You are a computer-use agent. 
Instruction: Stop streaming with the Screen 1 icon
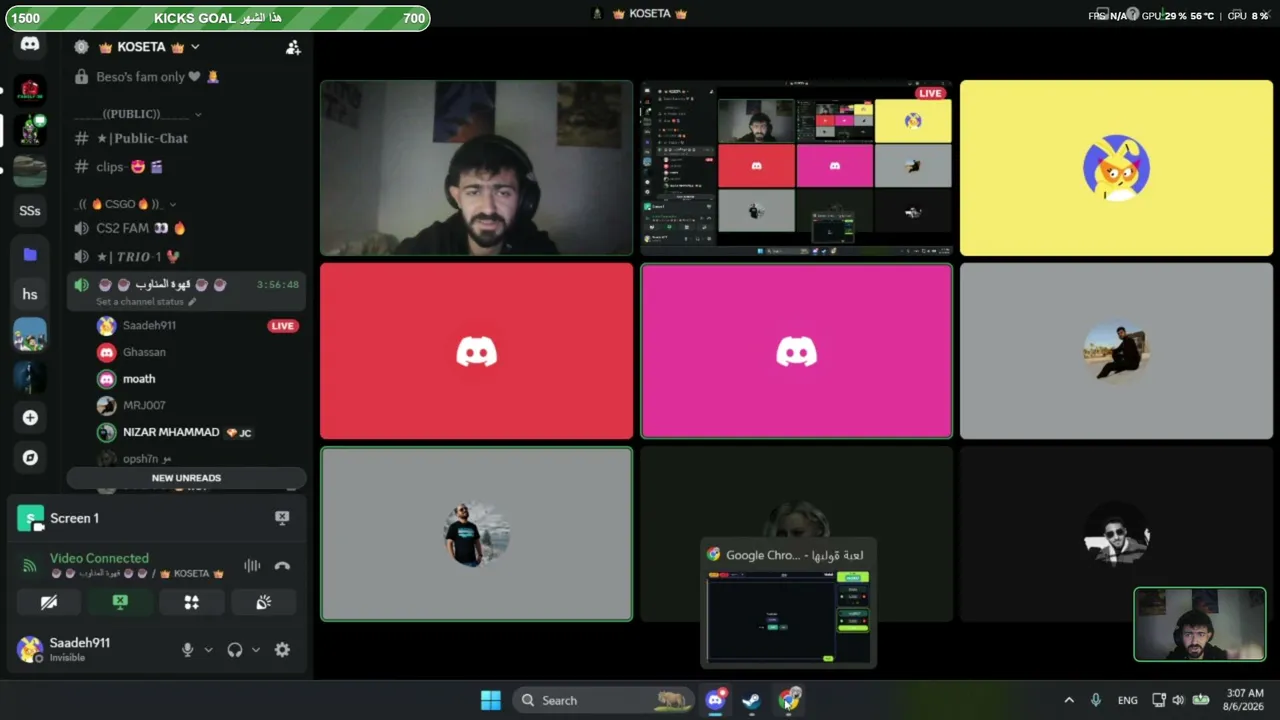click(282, 518)
